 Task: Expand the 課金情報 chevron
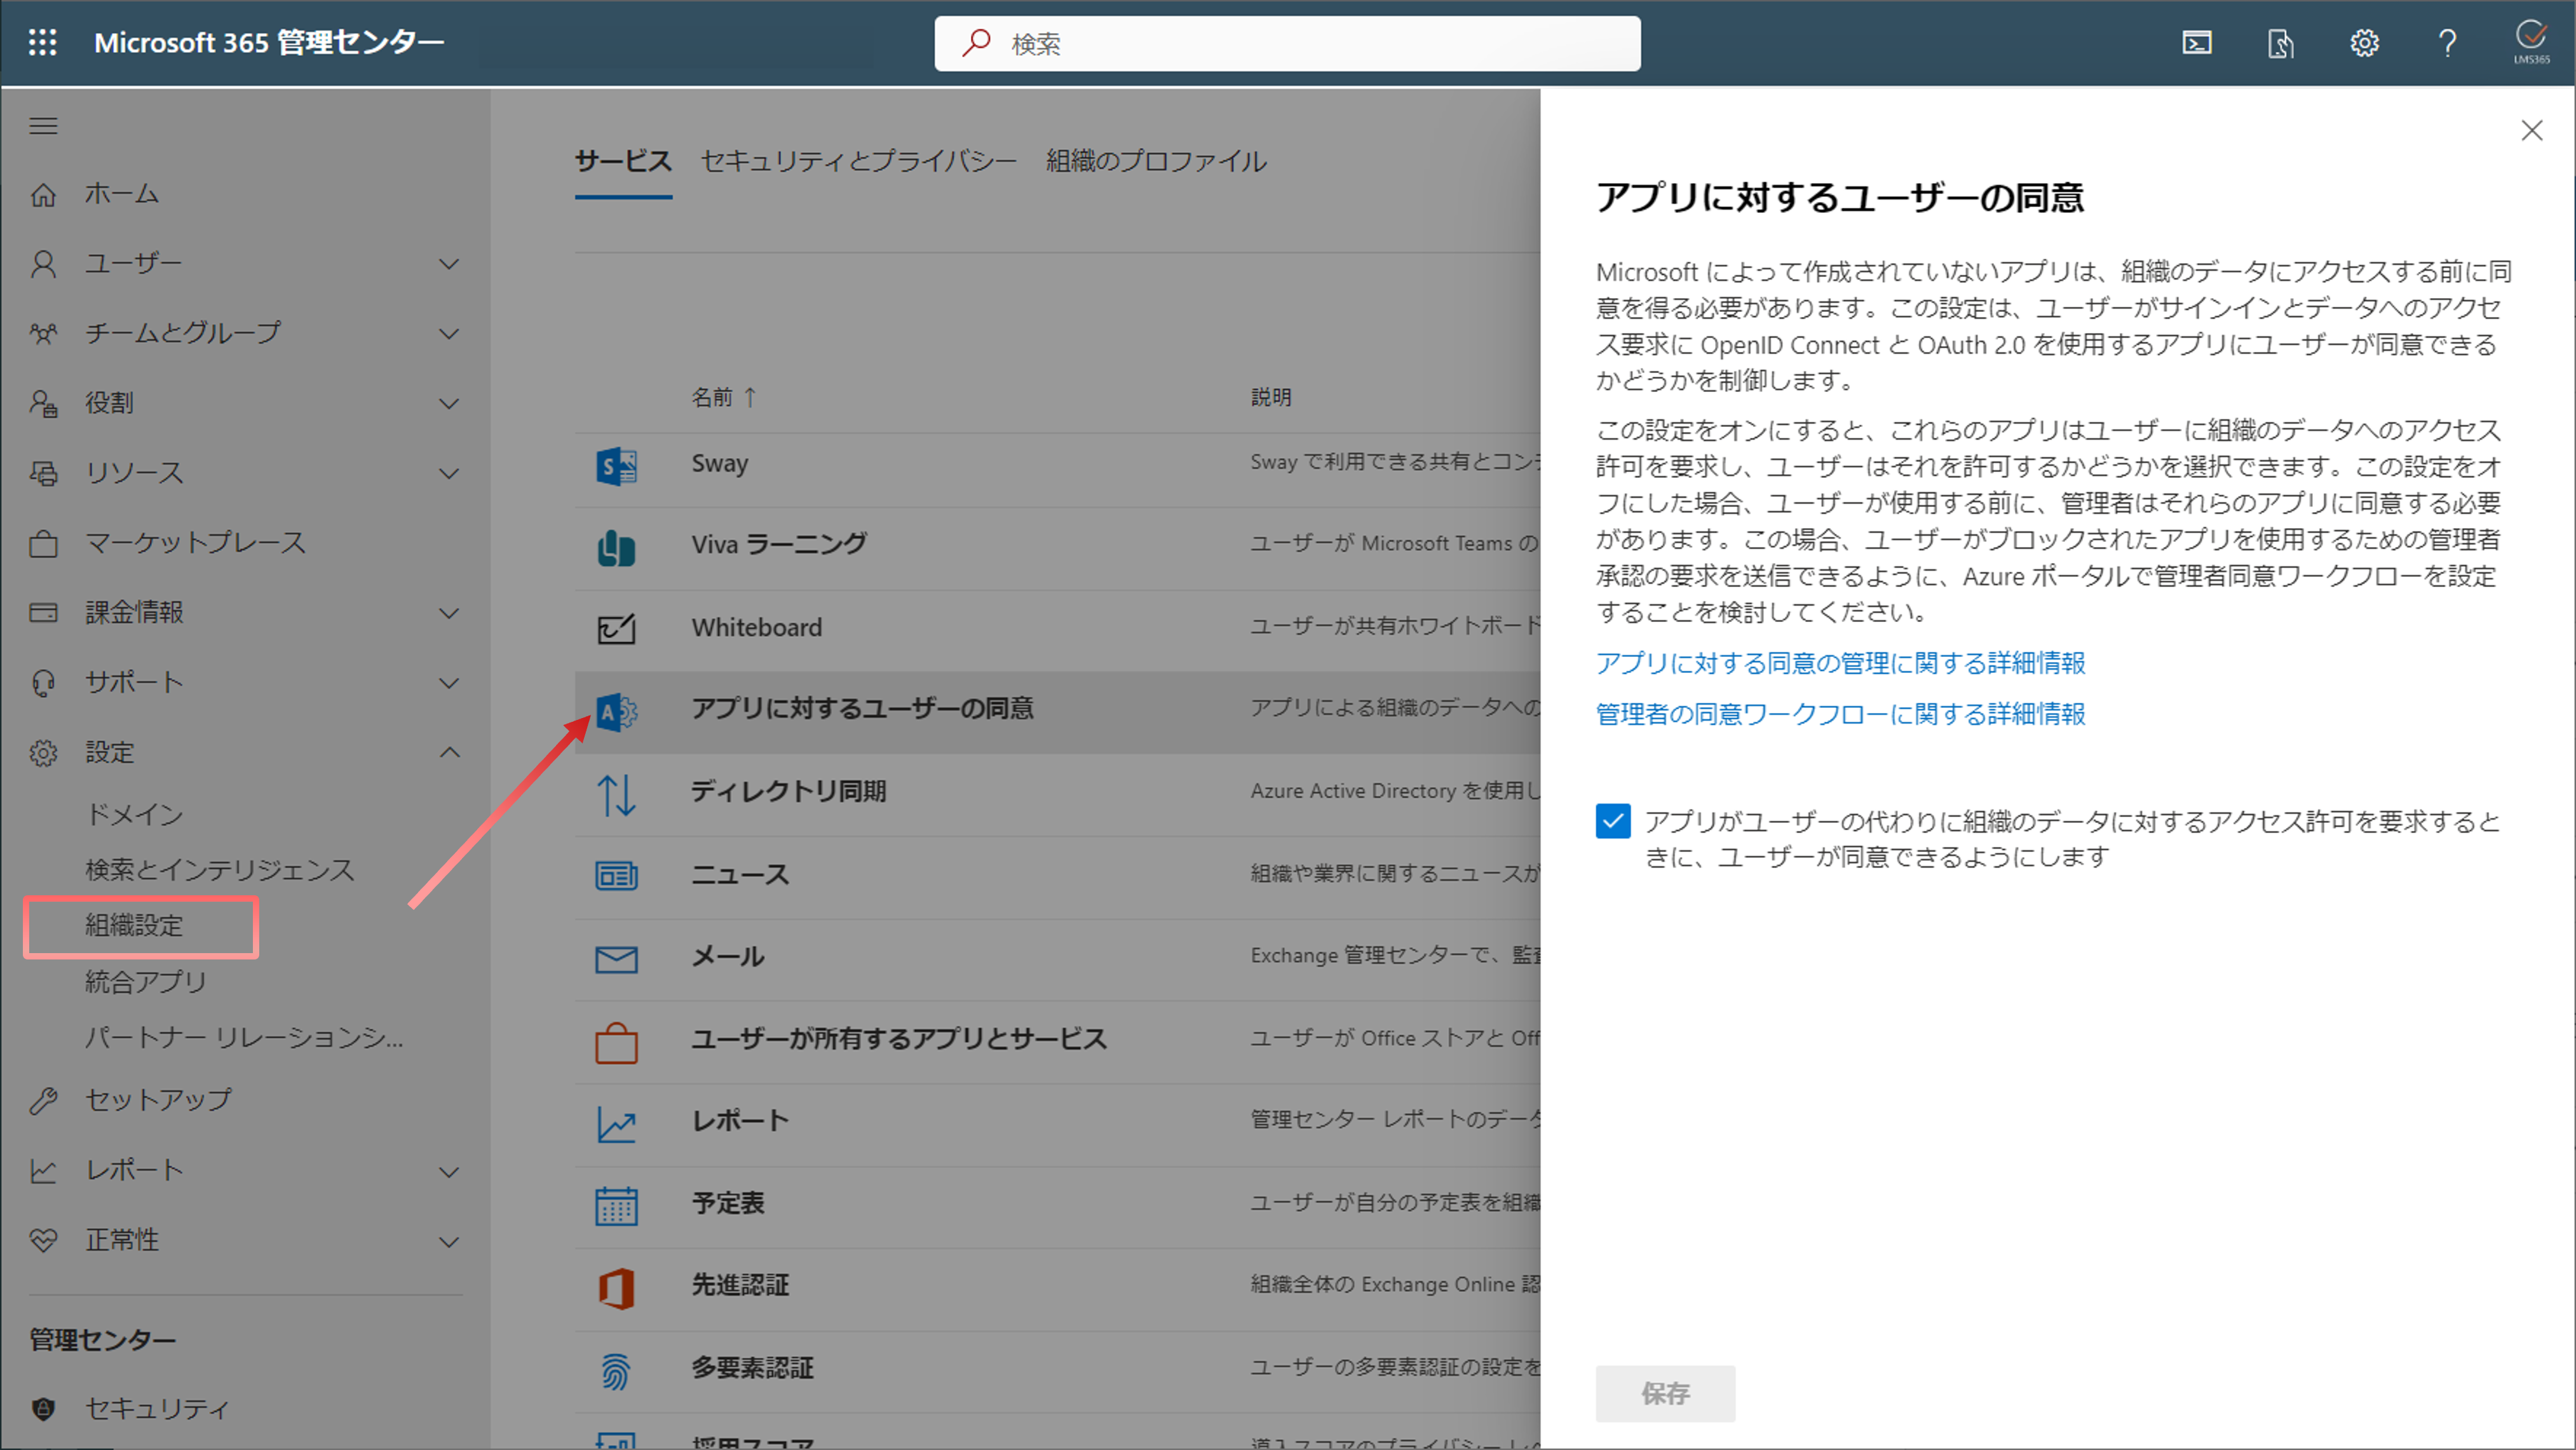point(450,613)
